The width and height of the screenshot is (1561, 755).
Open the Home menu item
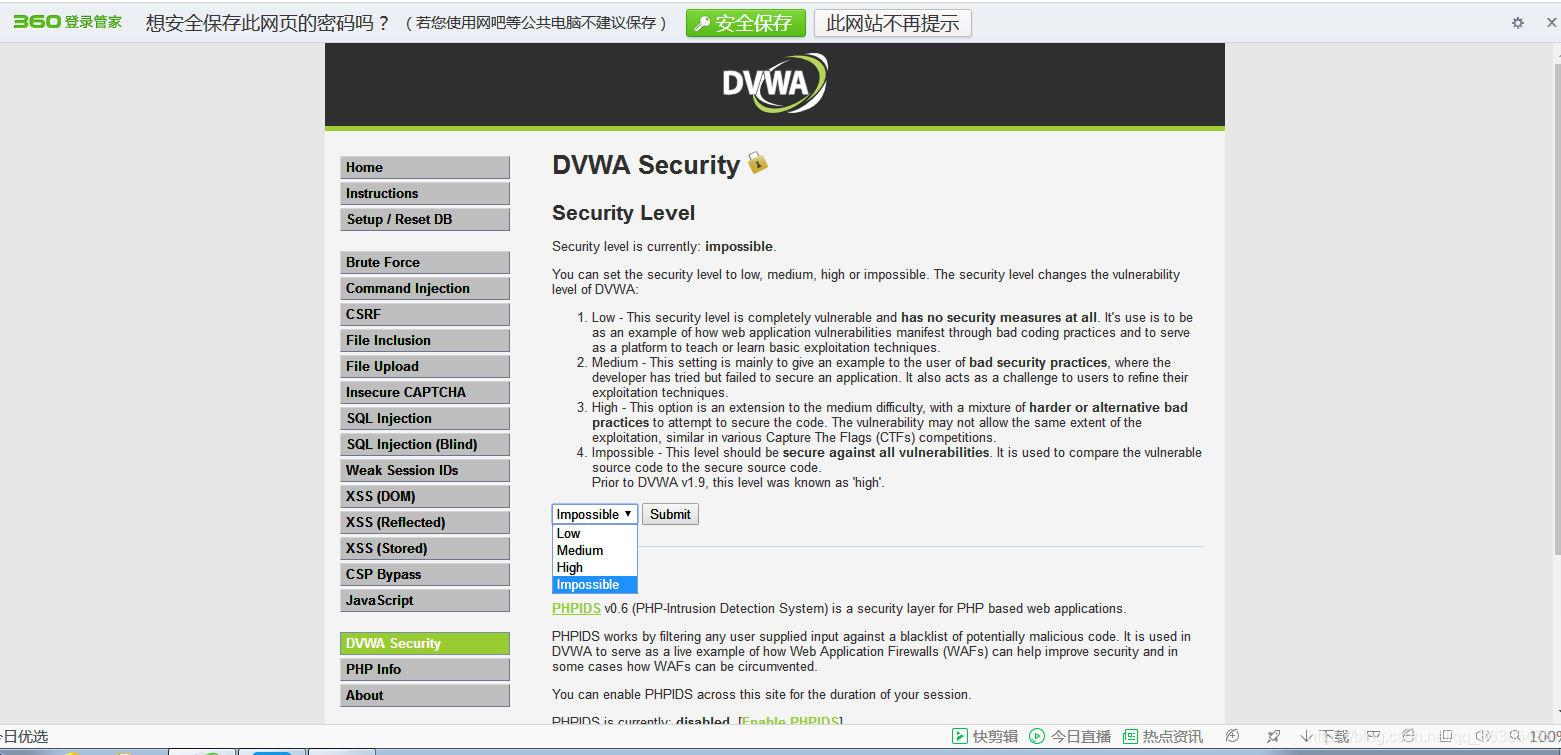425,167
